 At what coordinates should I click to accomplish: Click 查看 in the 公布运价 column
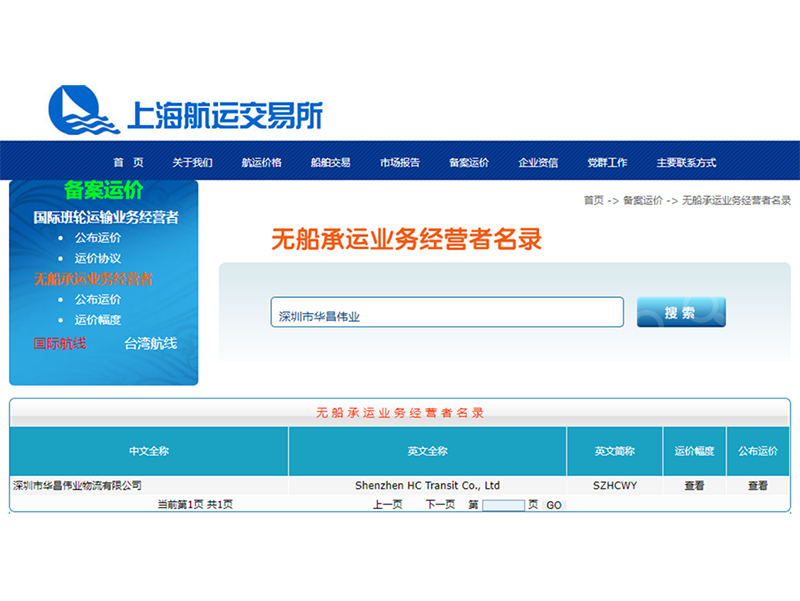(758, 485)
